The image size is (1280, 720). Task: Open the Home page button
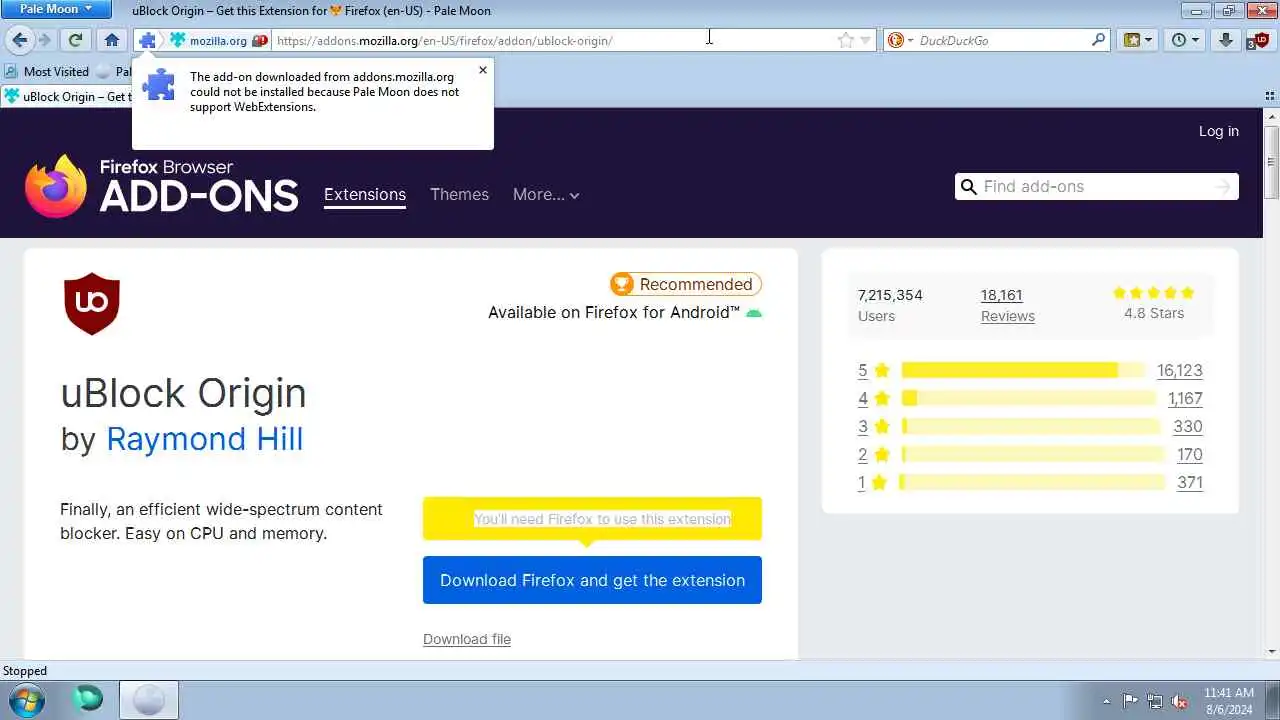[112, 40]
